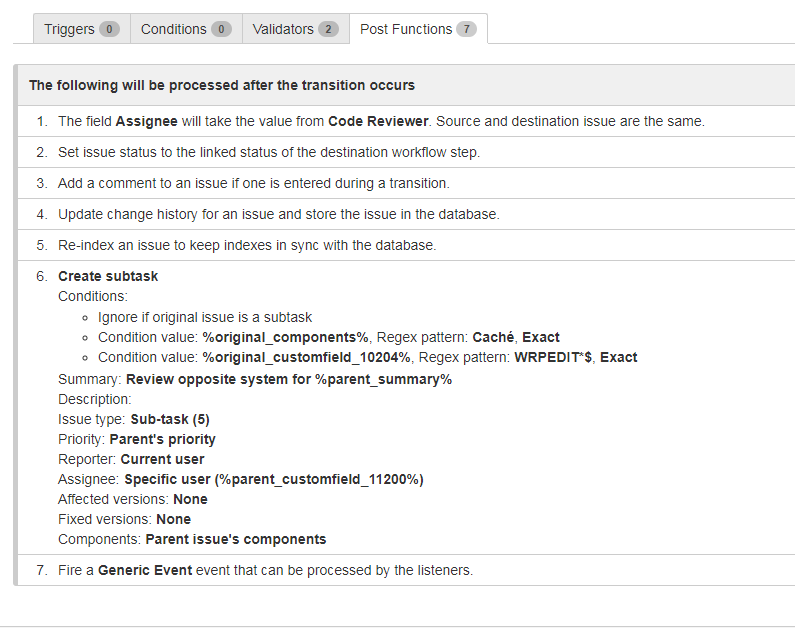Click the 'Ignore if original issue is a subtask' condition
795x628 pixels.
tap(205, 317)
